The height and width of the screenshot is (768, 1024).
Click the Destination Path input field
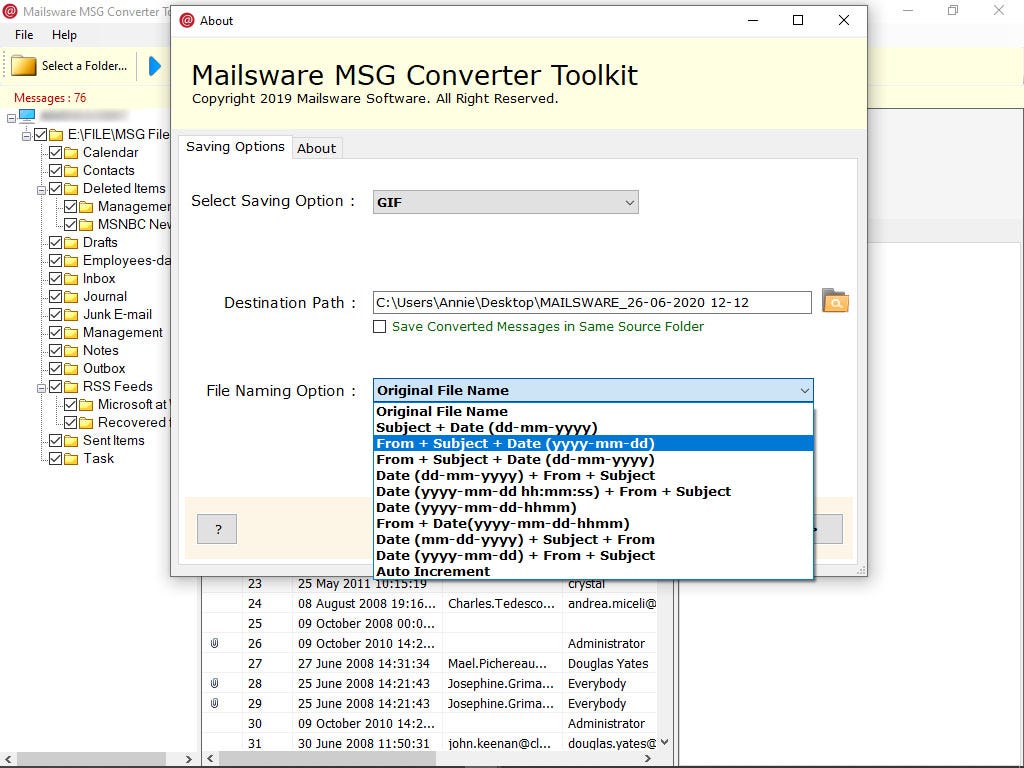pyautogui.click(x=592, y=302)
